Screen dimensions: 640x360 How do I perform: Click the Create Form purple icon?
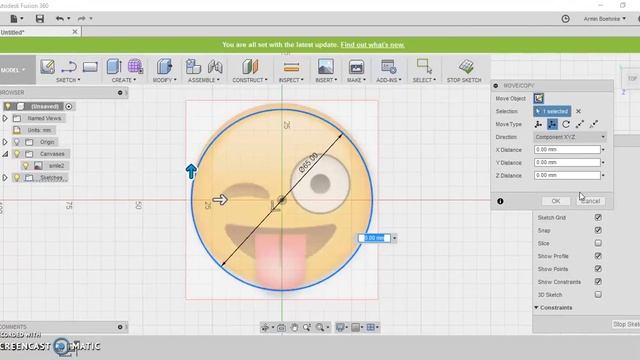[x=135, y=66]
